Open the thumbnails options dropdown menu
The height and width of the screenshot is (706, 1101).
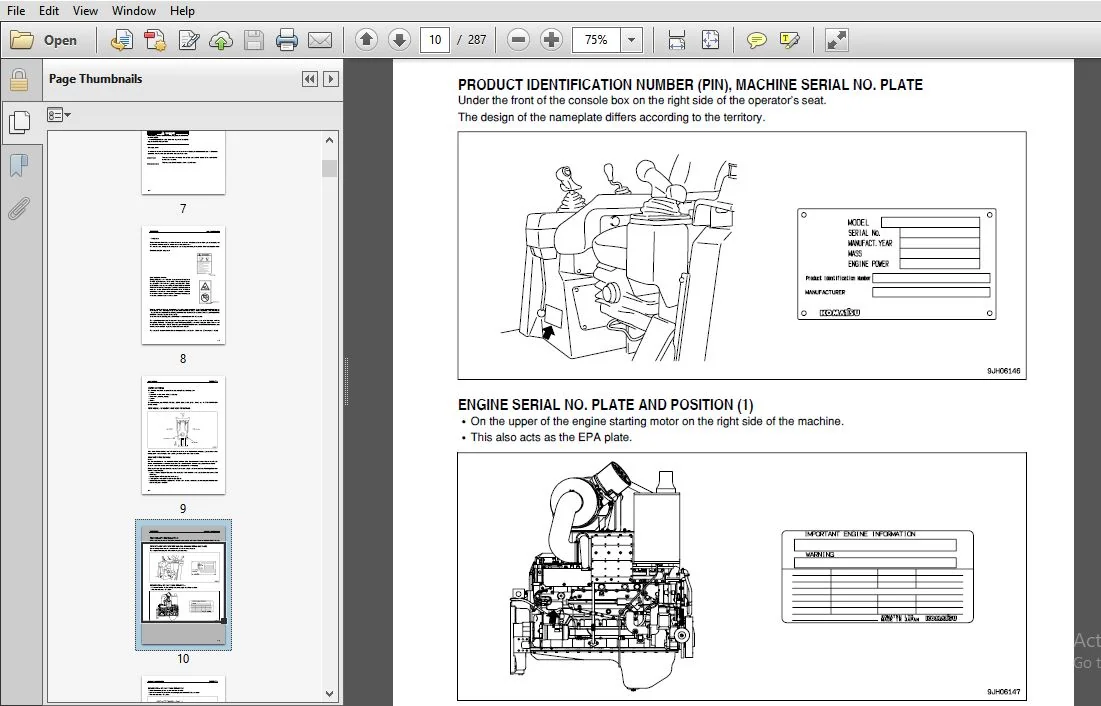click(x=58, y=115)
